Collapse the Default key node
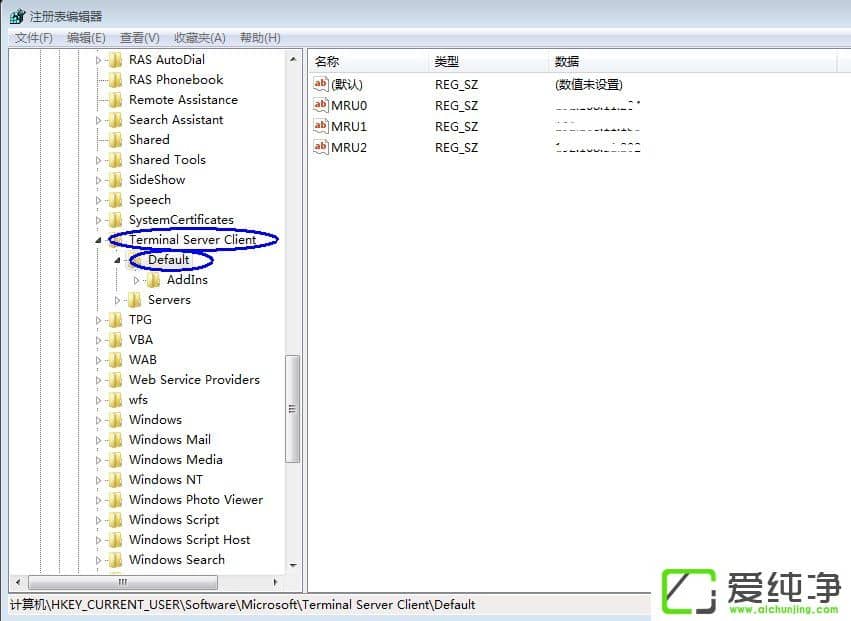Screen dimensions: 851x621 click(x=117, y=259)
